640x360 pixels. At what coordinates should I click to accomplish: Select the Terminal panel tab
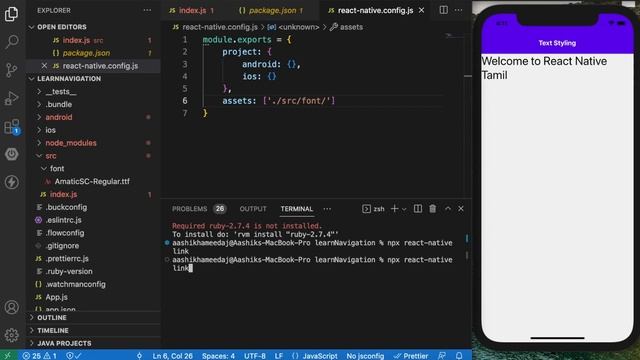pyautogui.click(x=297, y=209)
